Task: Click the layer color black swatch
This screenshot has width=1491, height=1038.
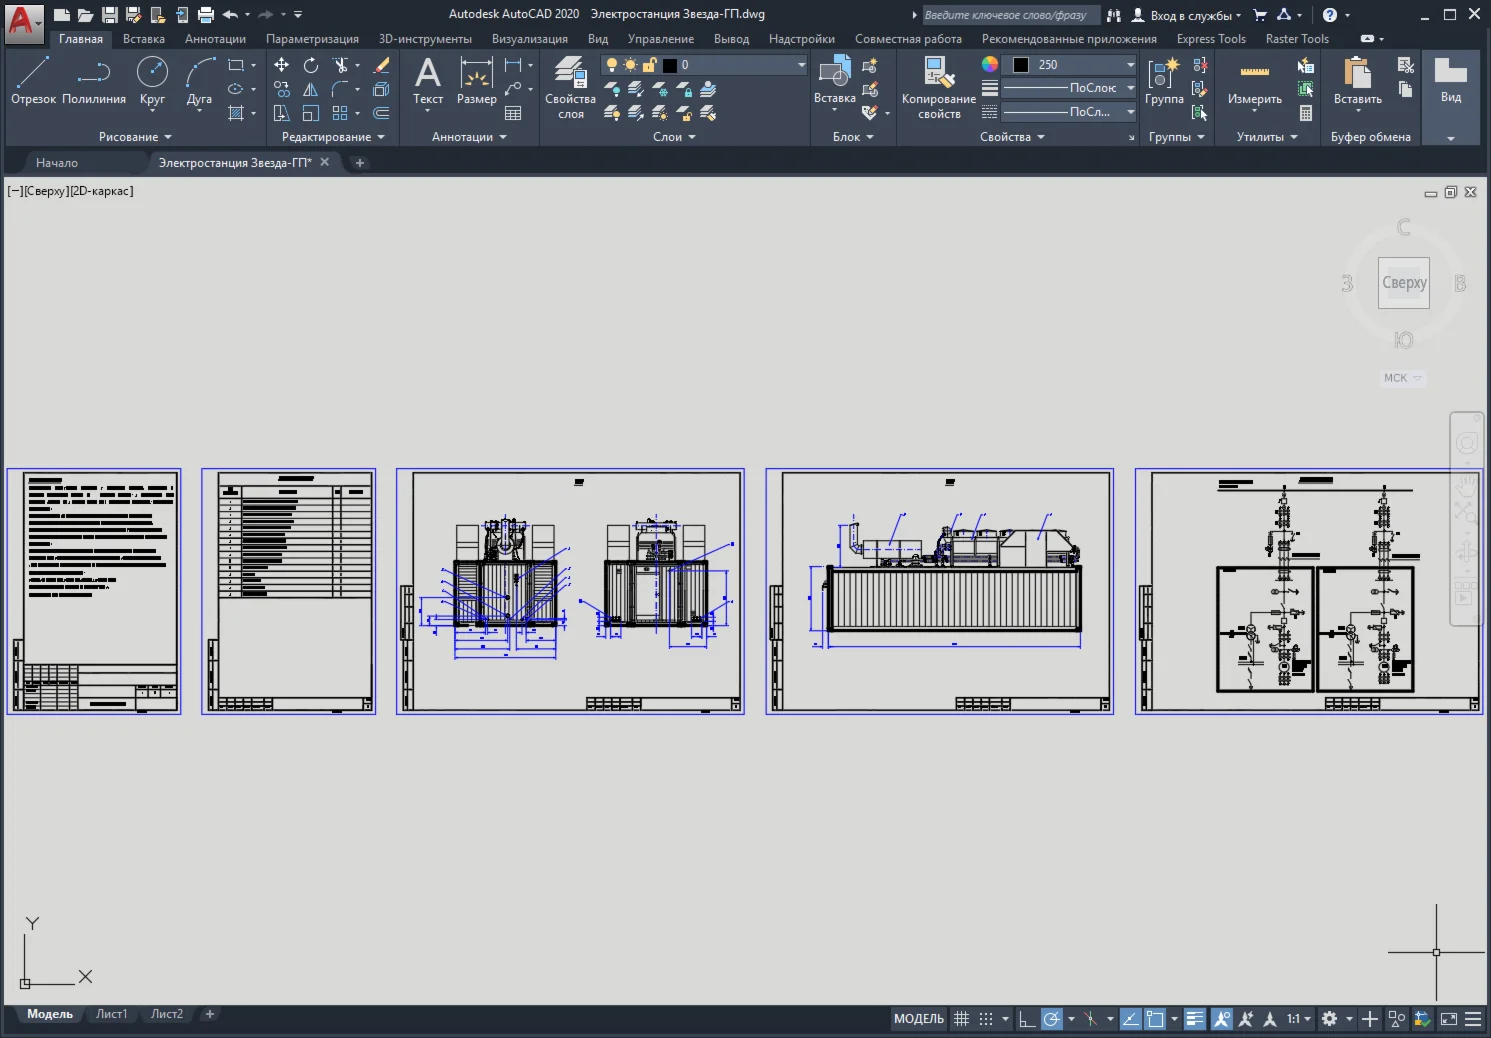Action: click(670, 65)
